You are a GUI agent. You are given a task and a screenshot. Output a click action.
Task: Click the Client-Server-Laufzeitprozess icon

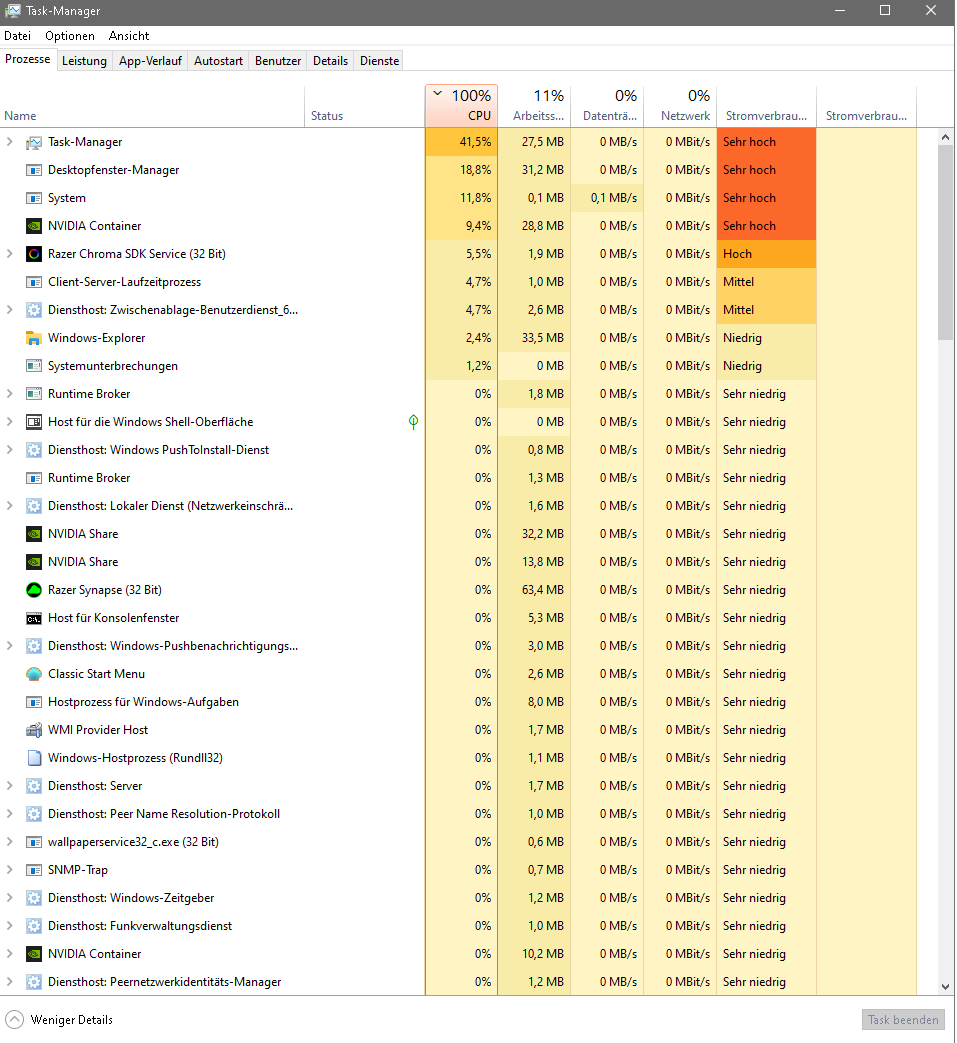[34, 282]
